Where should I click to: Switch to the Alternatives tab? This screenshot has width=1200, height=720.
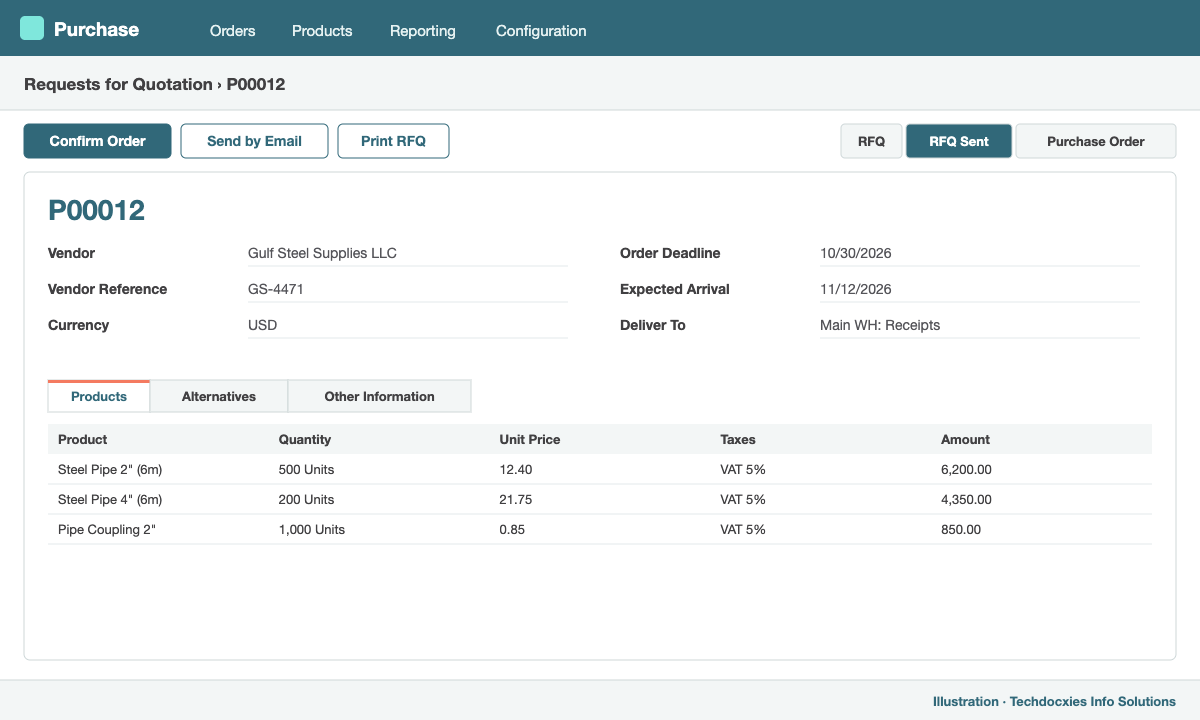click(219, 396)
